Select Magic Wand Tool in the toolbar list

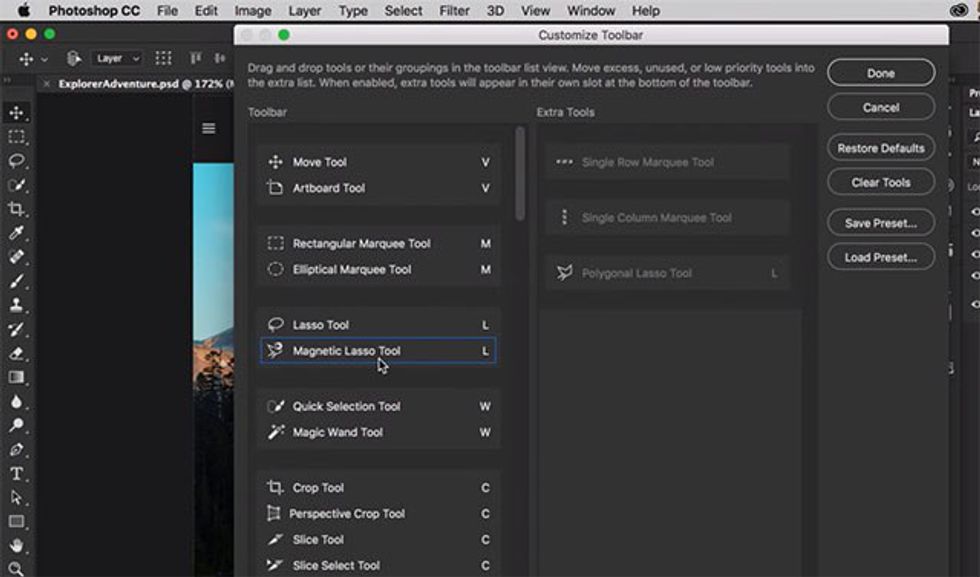tap(337, 432)
